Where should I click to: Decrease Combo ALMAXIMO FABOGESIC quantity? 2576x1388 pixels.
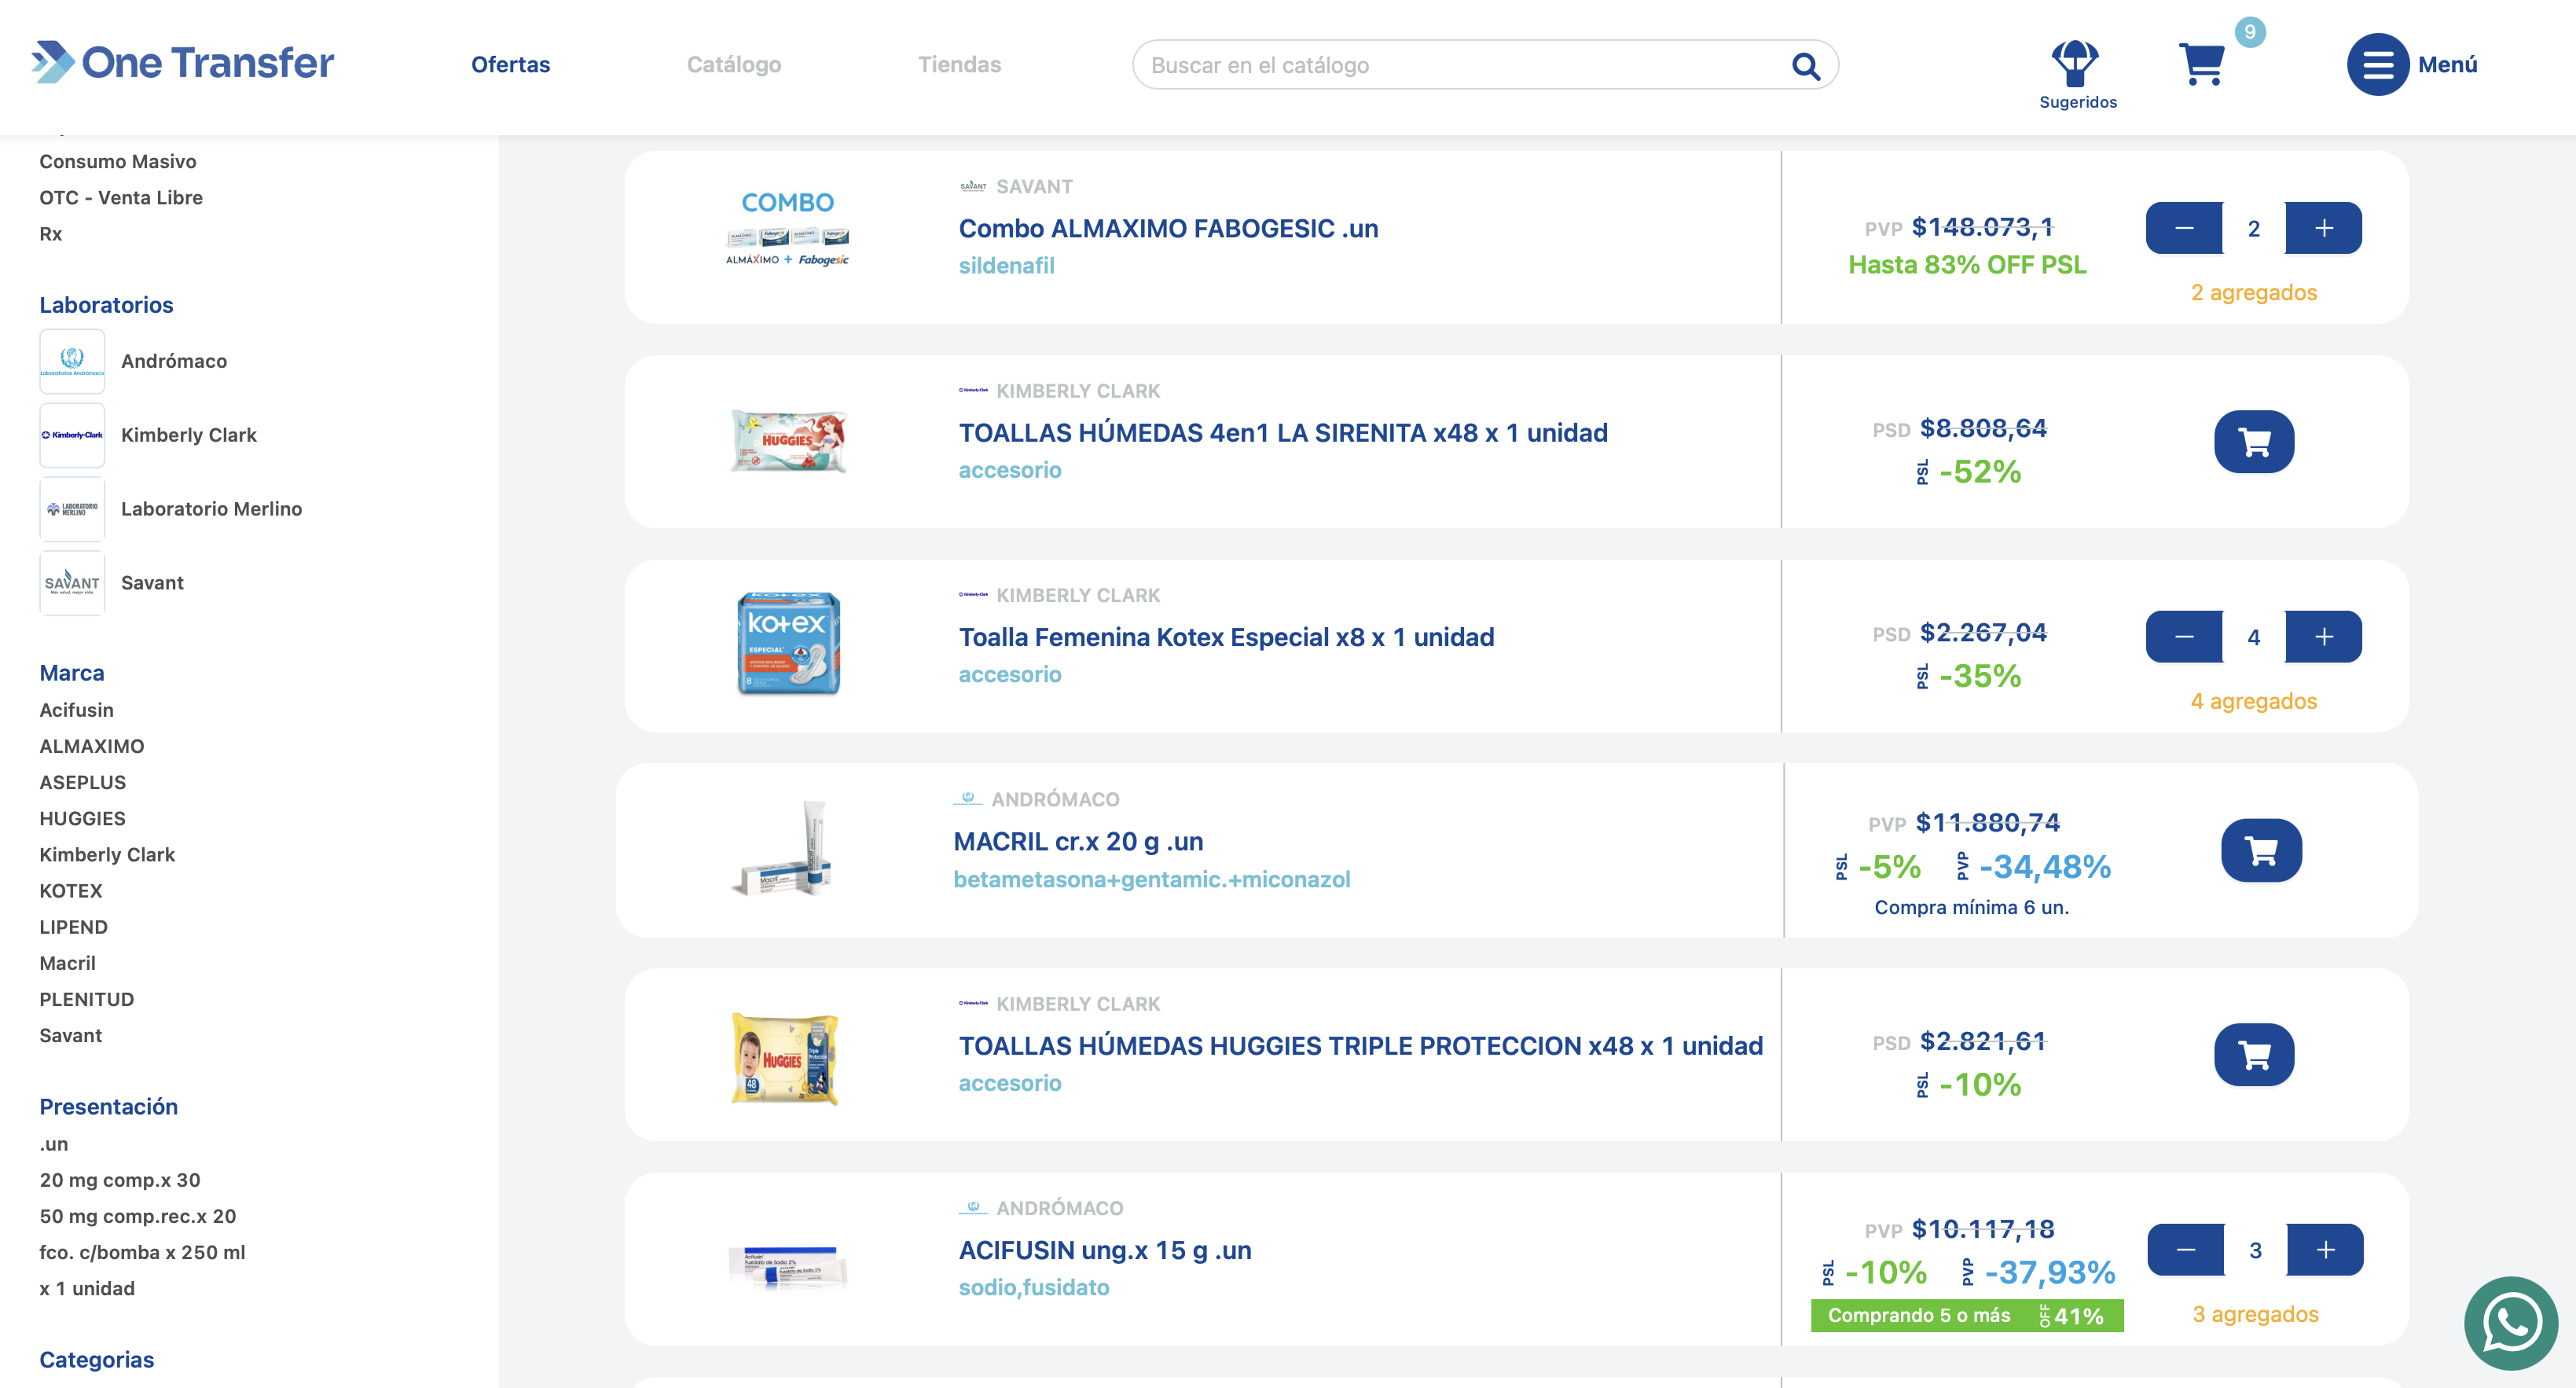click(2184, 228)
